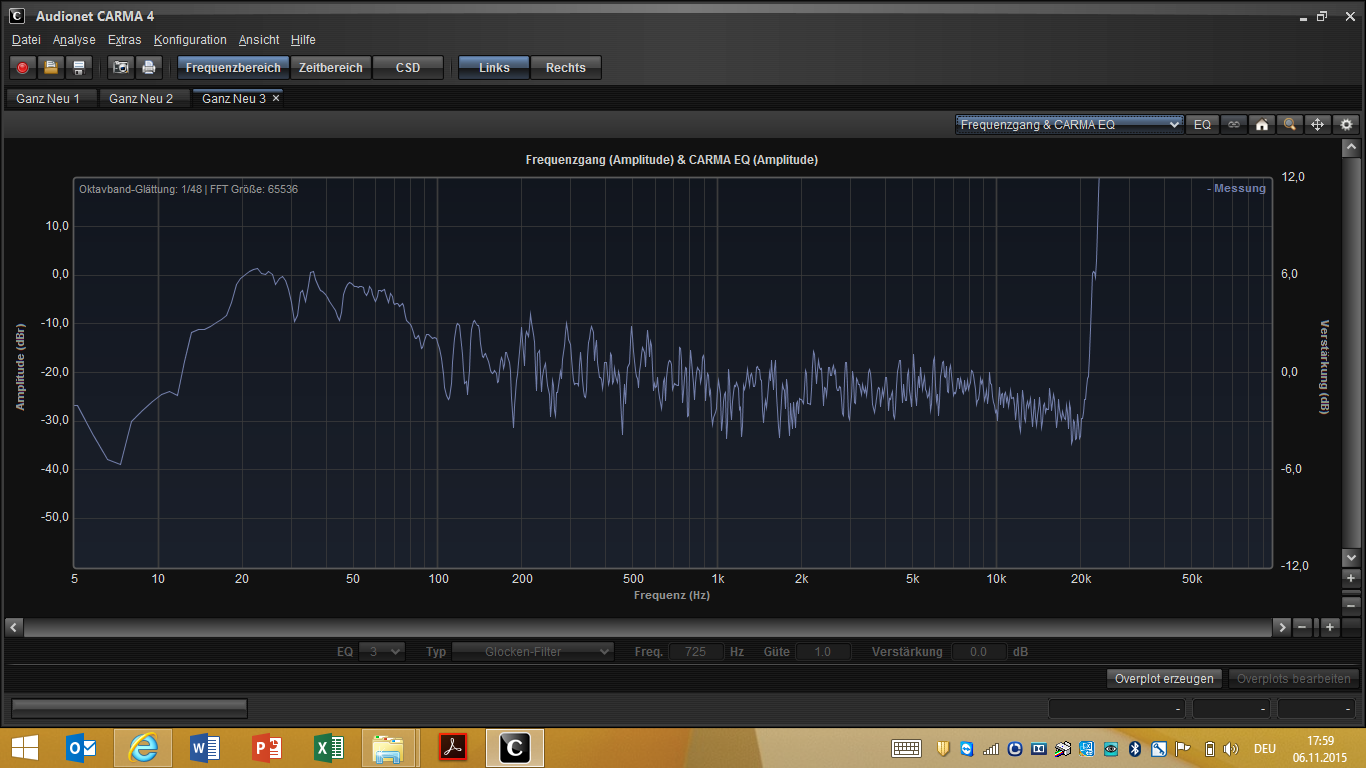Switch to Zeitbereich view

pos(331,68)
